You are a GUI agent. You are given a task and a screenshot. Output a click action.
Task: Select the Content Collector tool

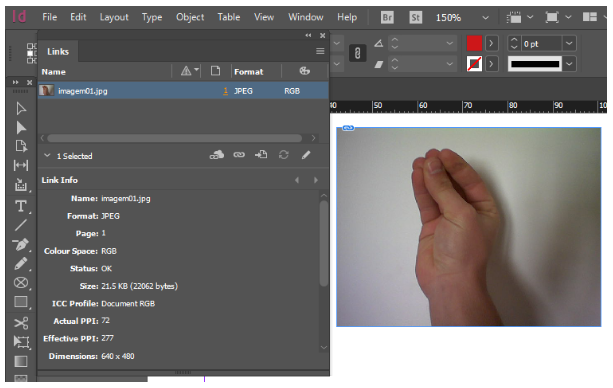point(21,184)
